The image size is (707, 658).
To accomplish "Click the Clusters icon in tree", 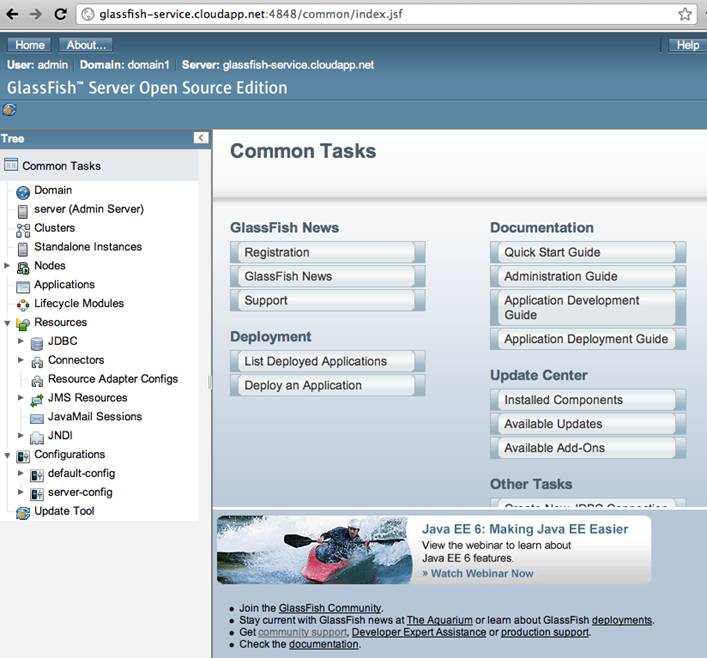I will point(23,229).
